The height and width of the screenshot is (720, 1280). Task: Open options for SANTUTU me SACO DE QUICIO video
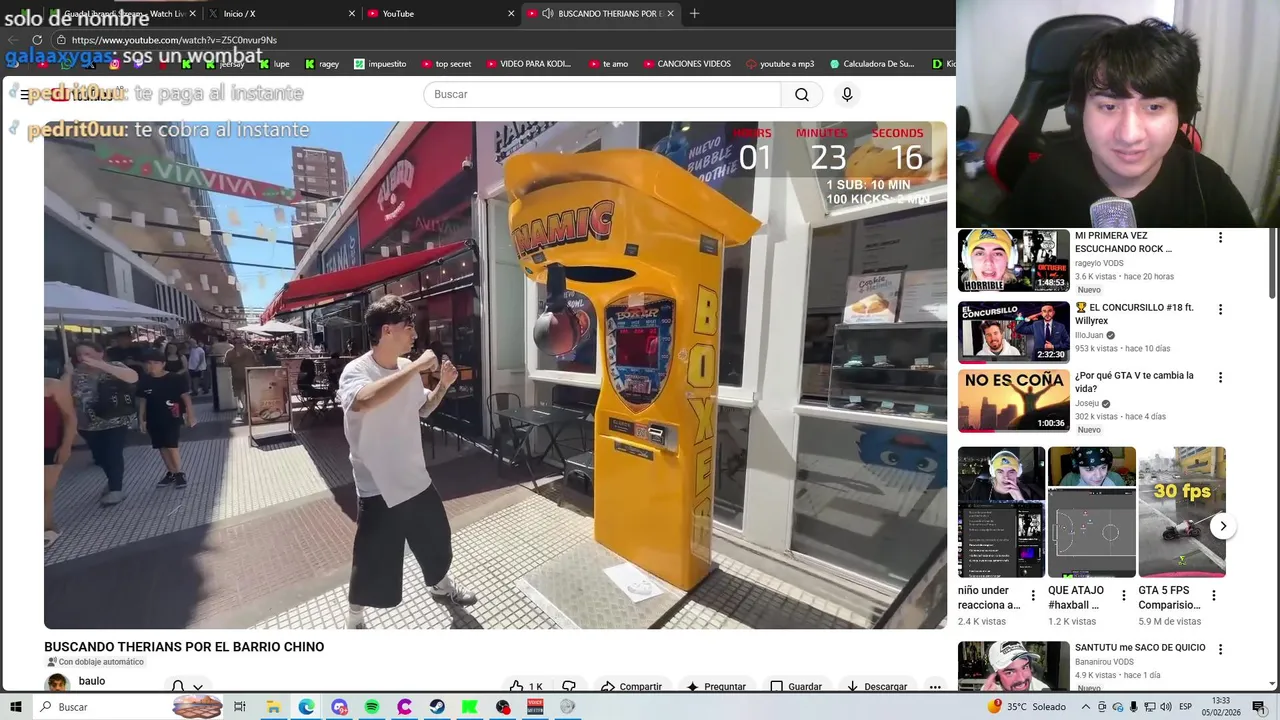[1220, 649]
